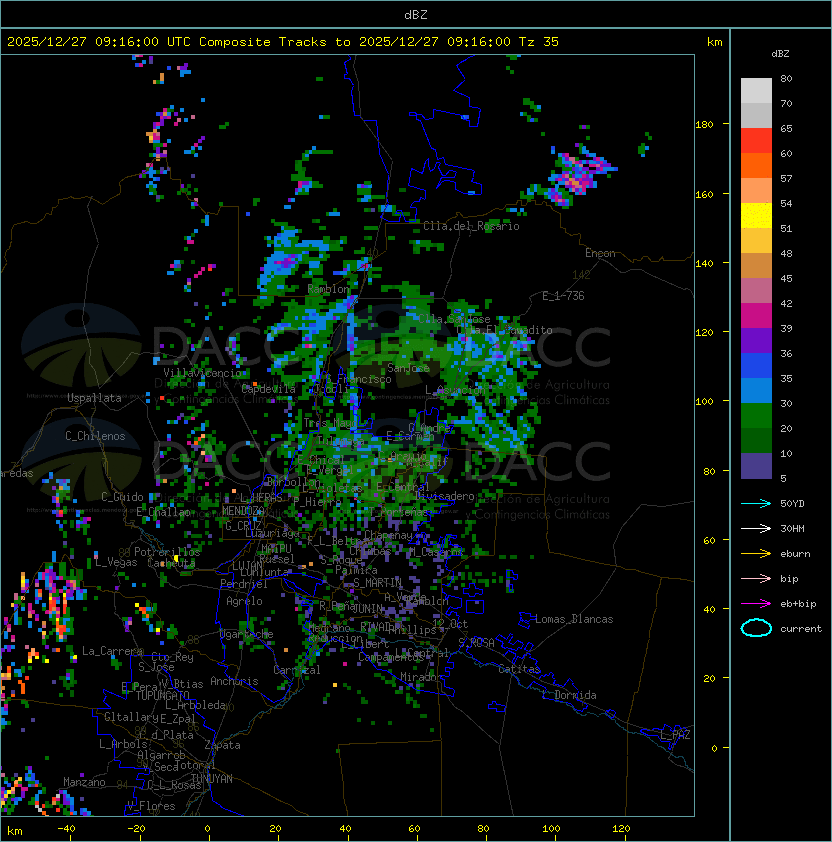Pick the red swatch in dBZ legend
832x842 pixels.
click(x=756, y=141)
